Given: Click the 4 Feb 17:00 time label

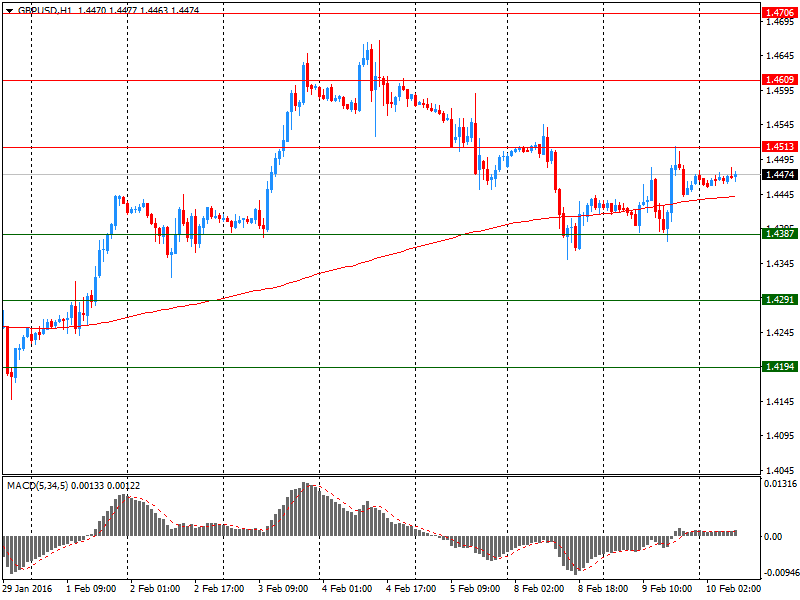Looking at the screenshot, I should point(411,589).
